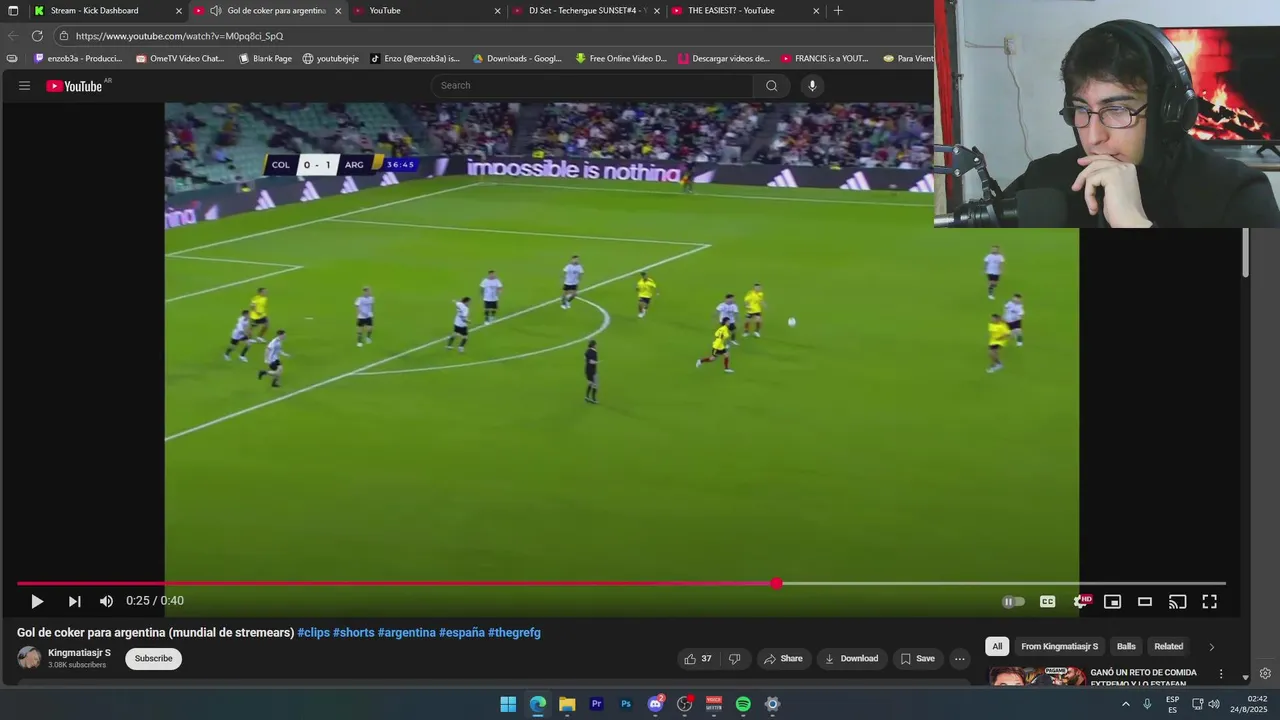Screen dimensions: 1280x720
Task: Open youtubejeje bookmark
Action: pos(331,59)
